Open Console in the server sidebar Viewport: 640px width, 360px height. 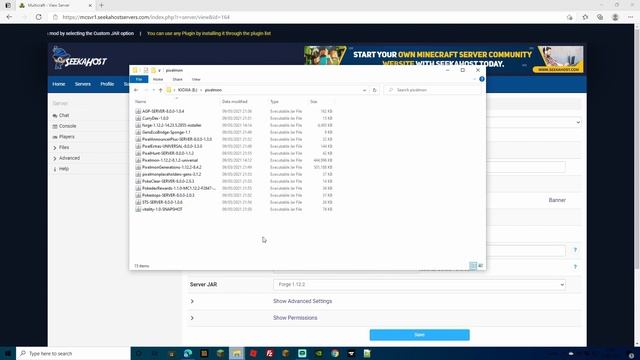67,126
